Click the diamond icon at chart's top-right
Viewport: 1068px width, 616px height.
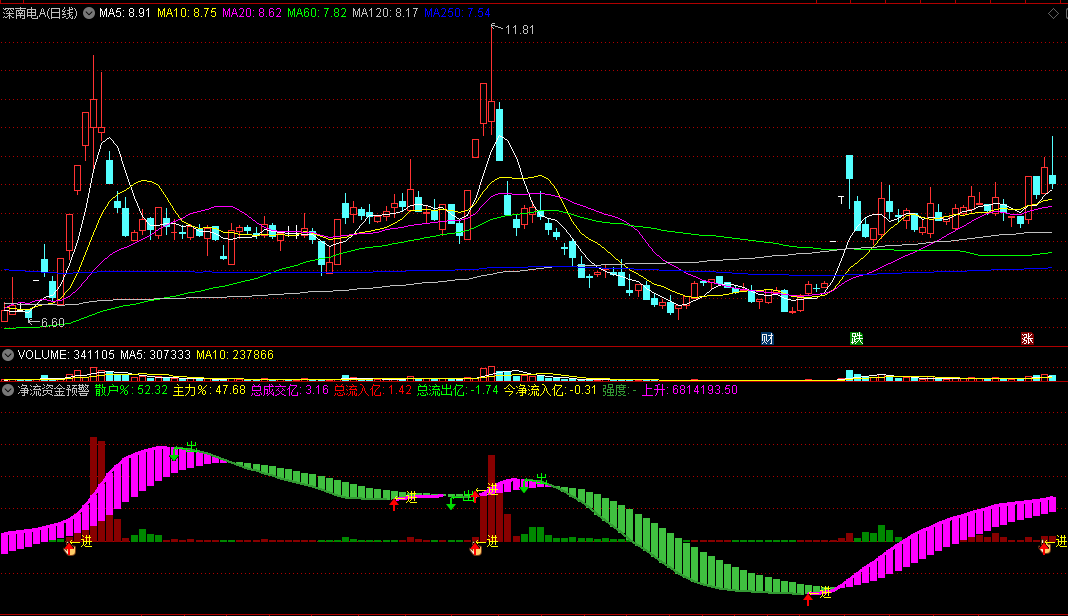coord(1053,13)
